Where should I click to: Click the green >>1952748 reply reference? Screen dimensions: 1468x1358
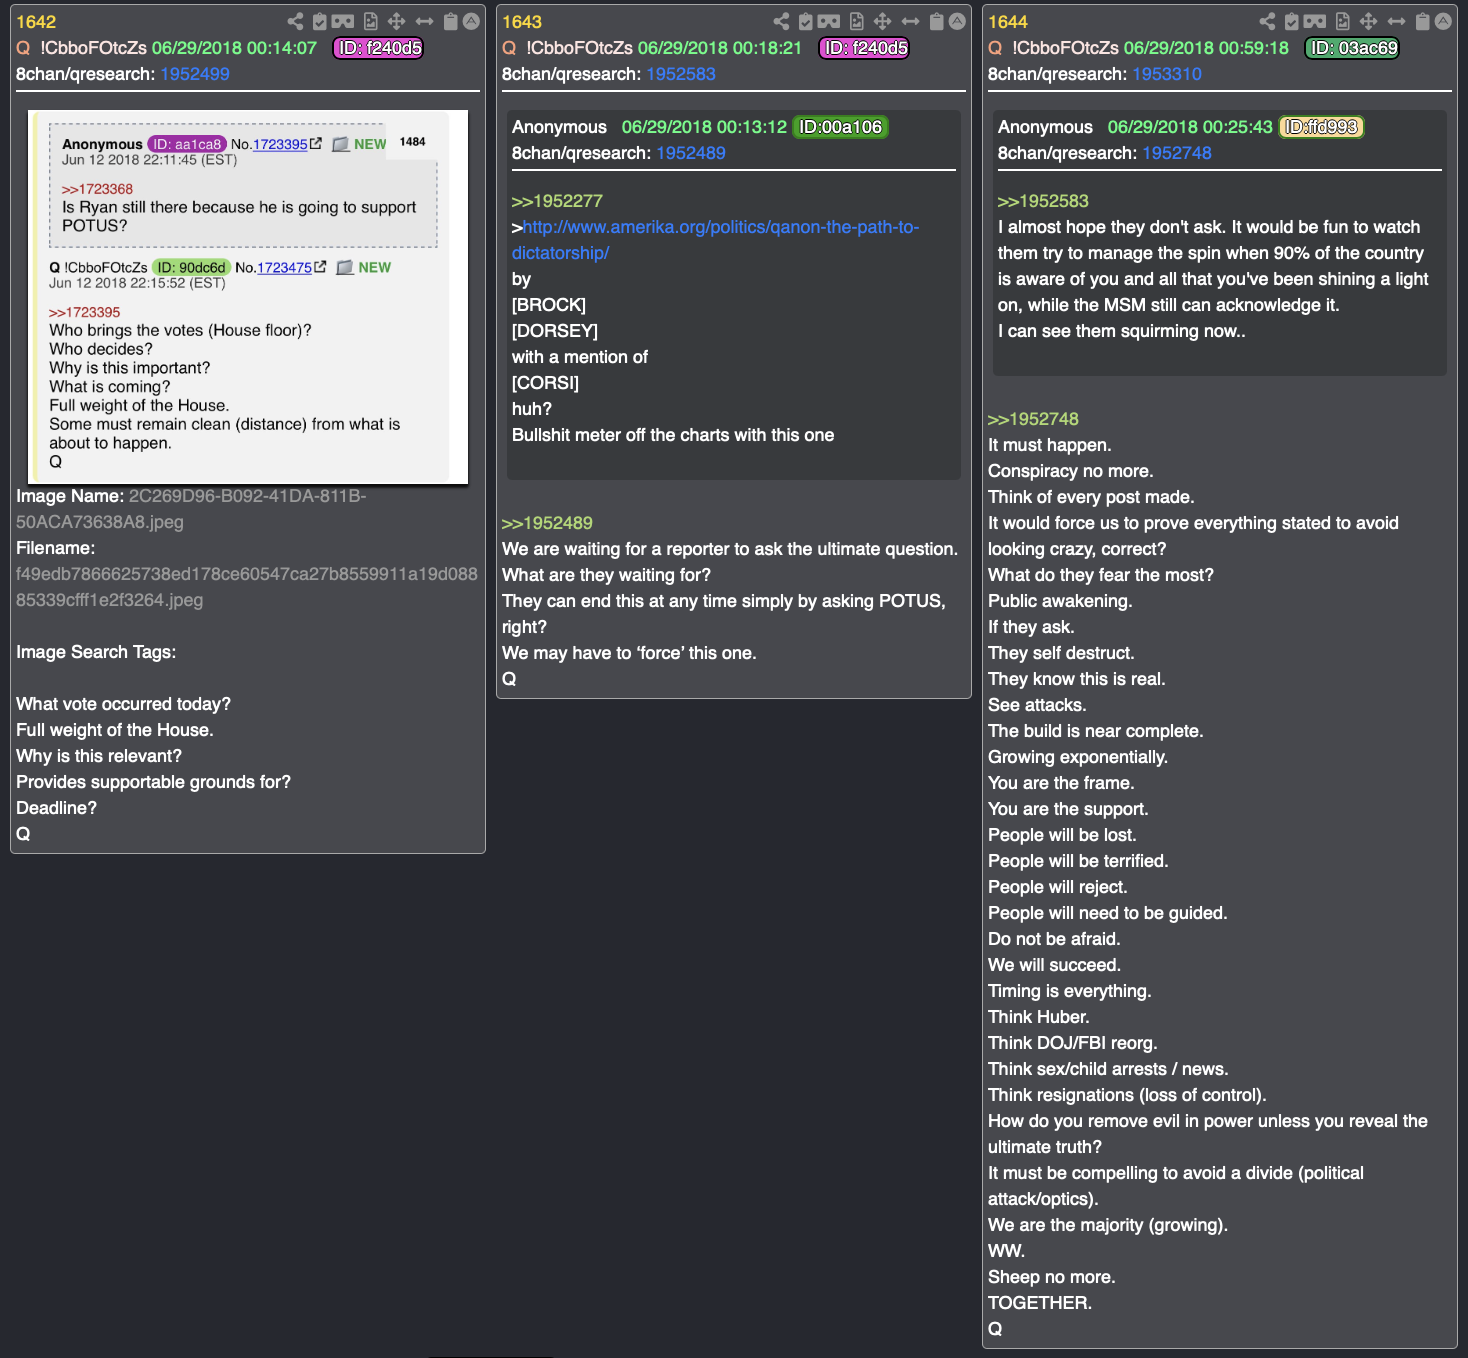tap(1033, 419)
